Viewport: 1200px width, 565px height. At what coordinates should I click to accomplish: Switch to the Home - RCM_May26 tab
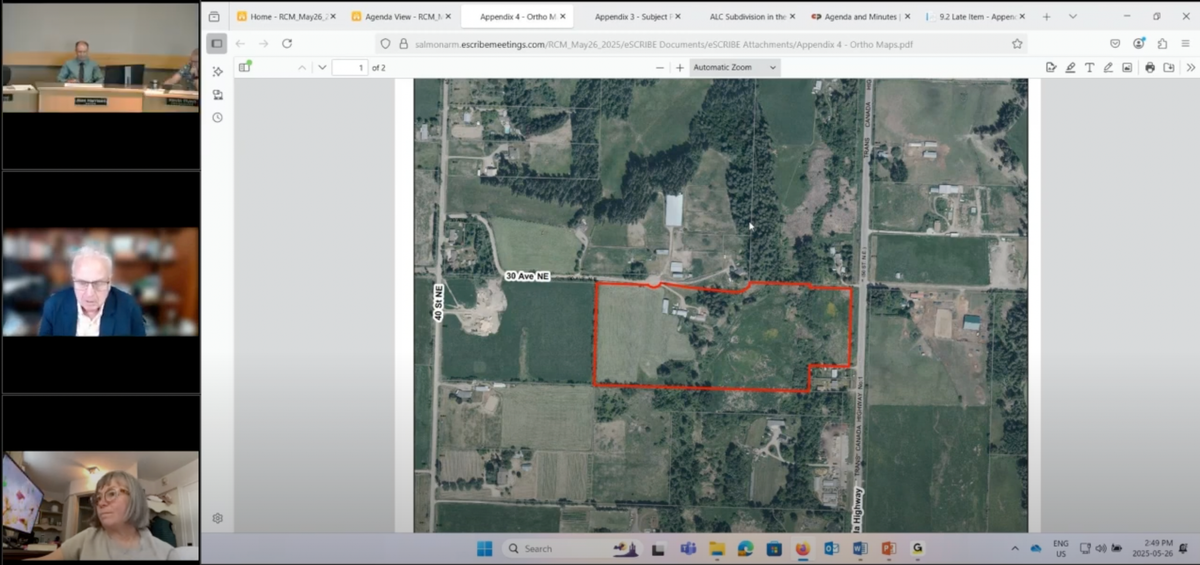click(x=286, y=16)
